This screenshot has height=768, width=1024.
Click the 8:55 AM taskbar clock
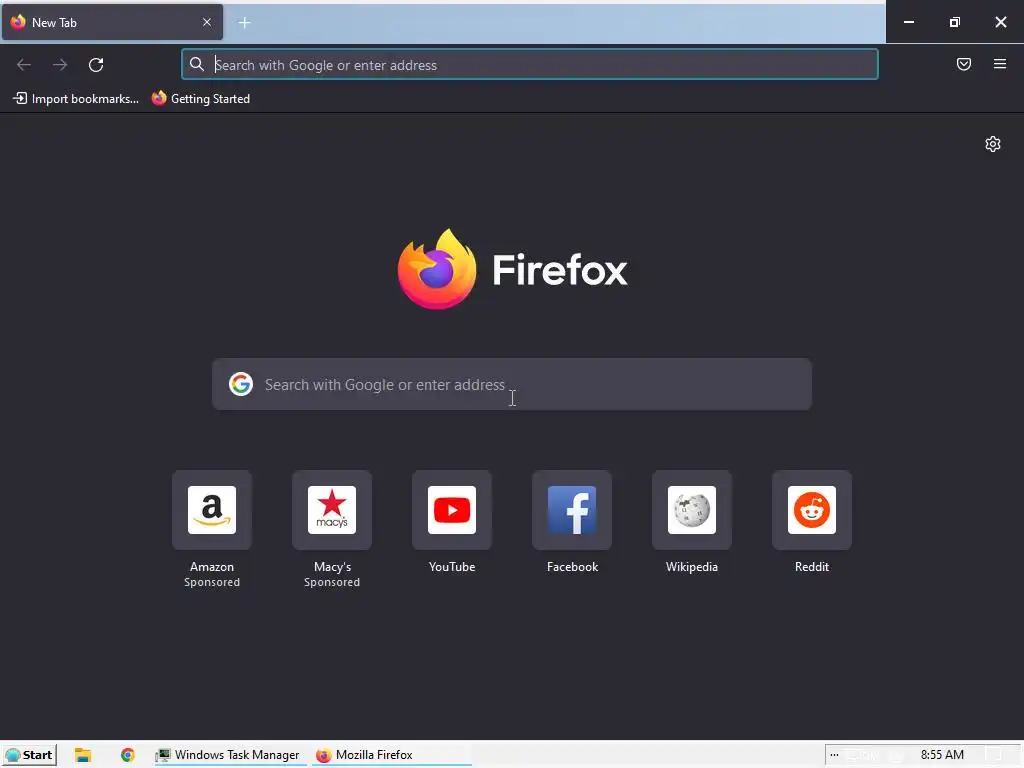[x=942, y=755]
